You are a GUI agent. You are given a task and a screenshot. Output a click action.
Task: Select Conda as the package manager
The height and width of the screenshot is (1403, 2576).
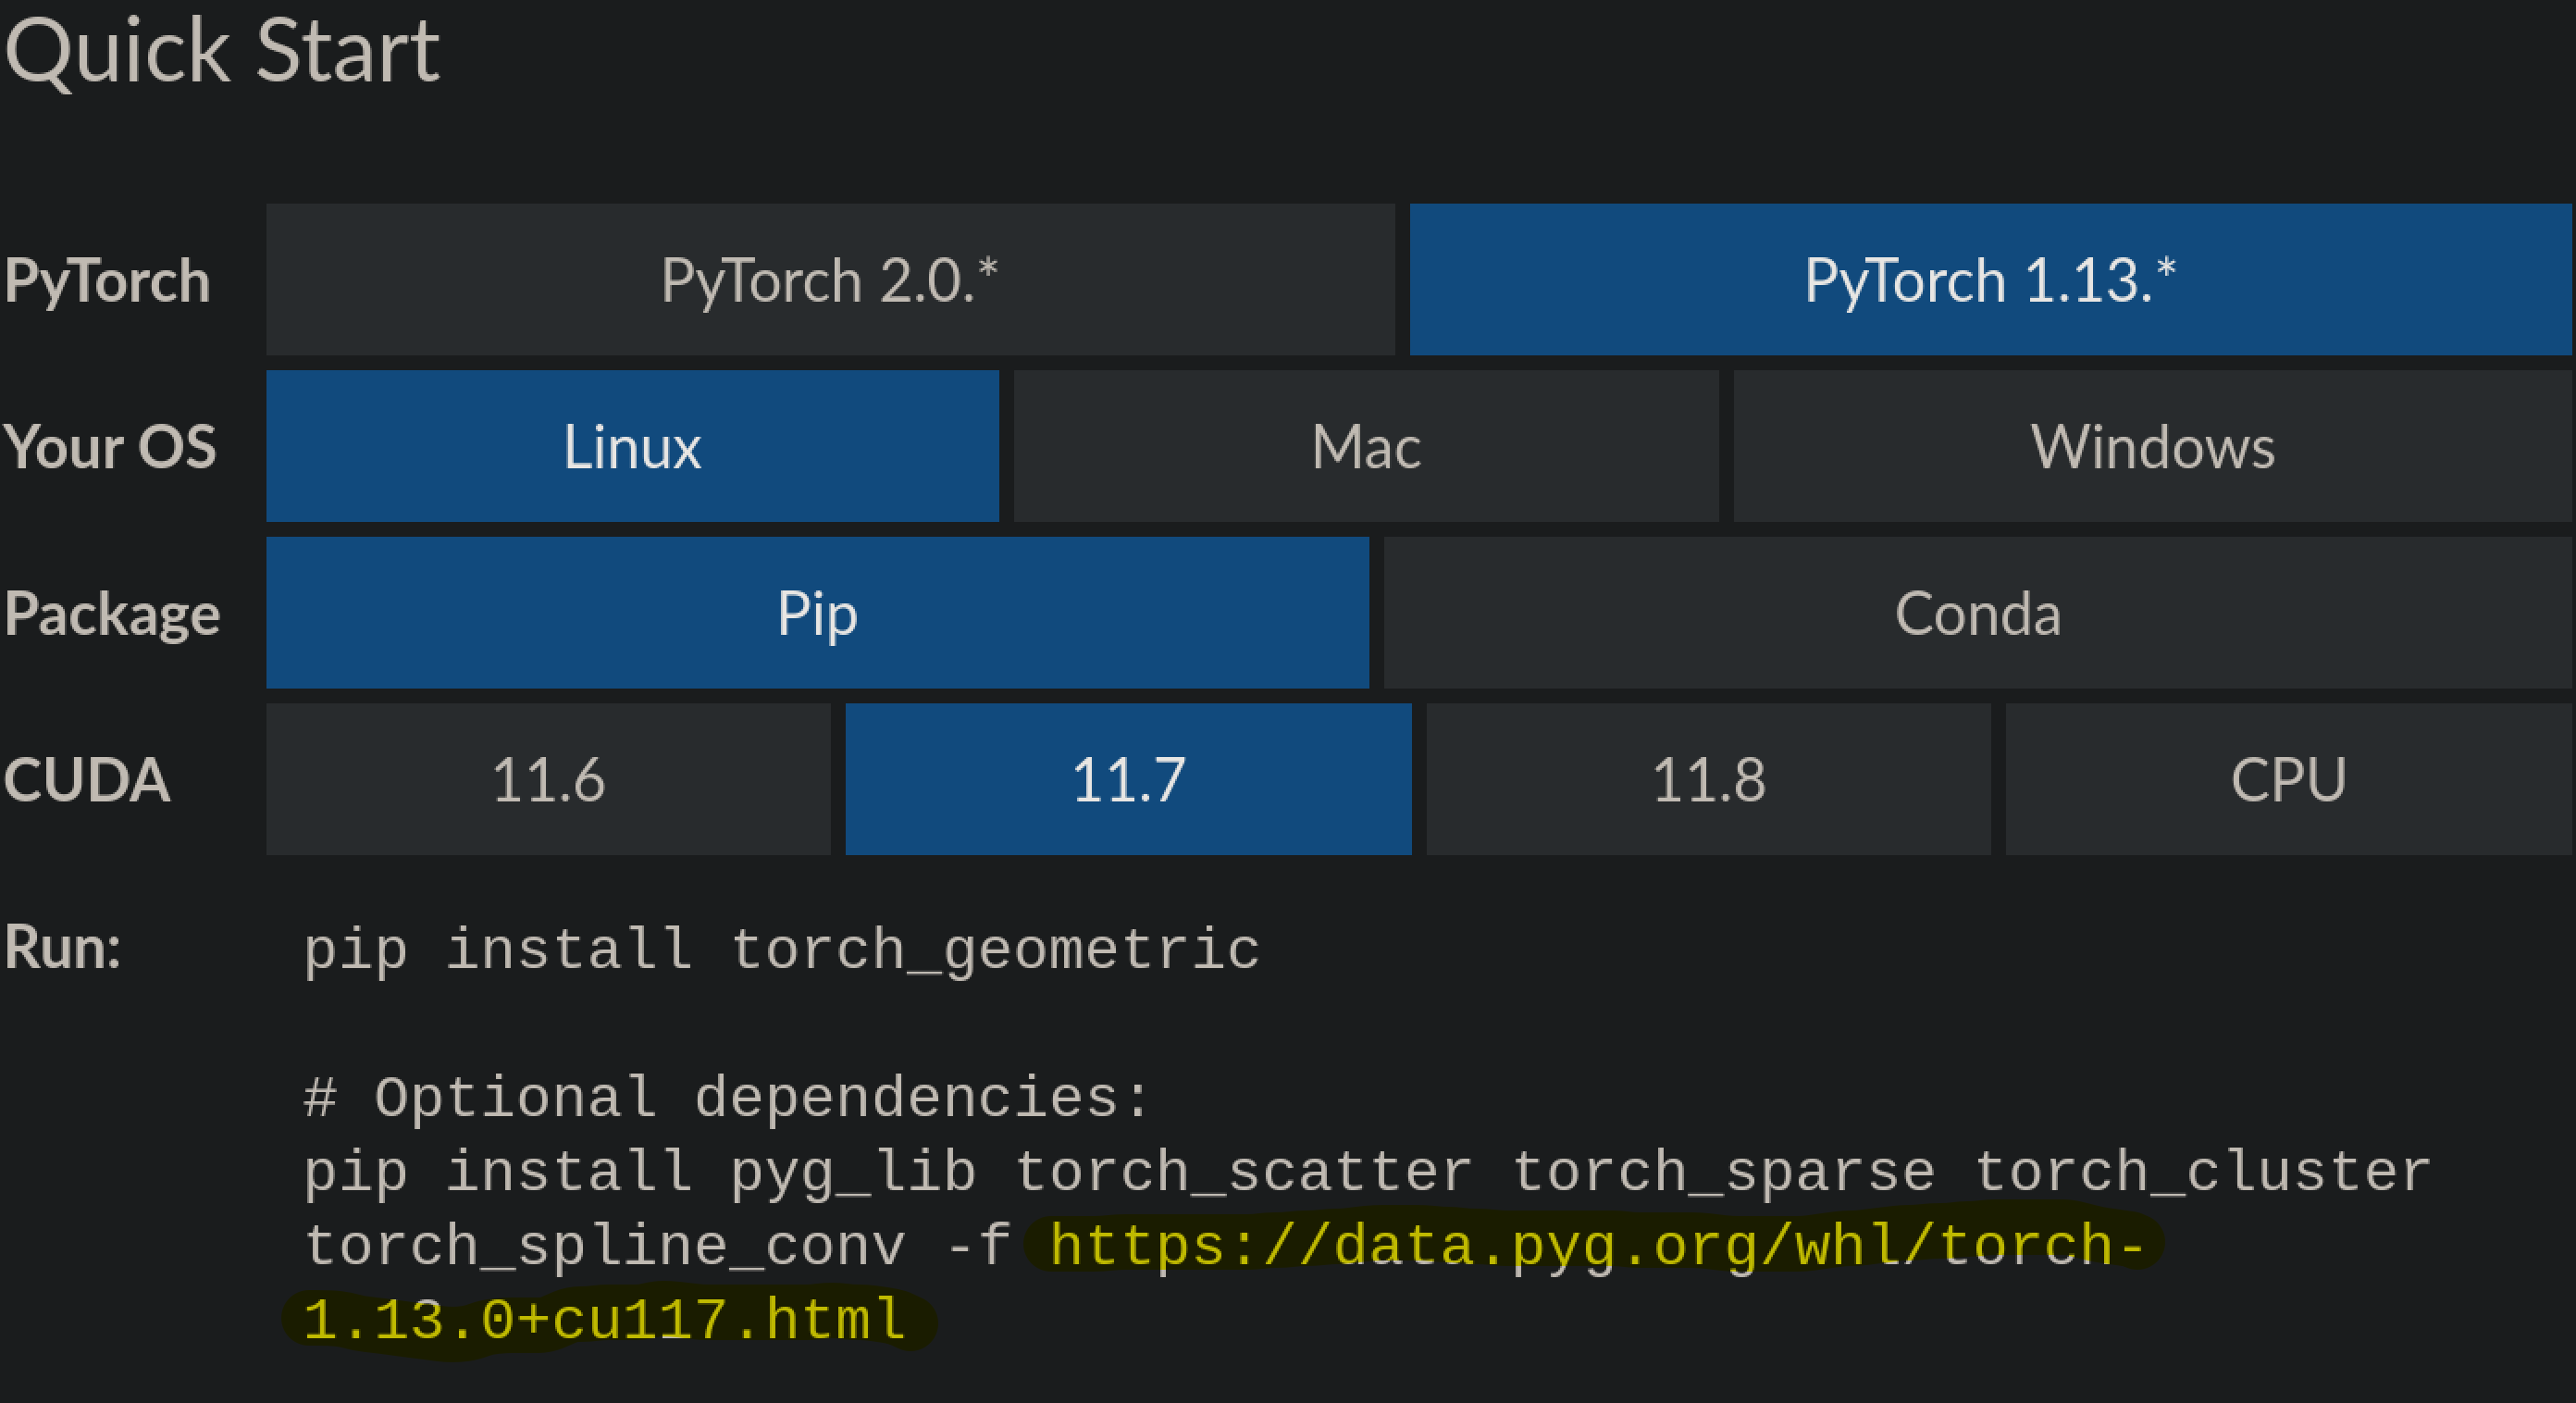(1978, 613)
